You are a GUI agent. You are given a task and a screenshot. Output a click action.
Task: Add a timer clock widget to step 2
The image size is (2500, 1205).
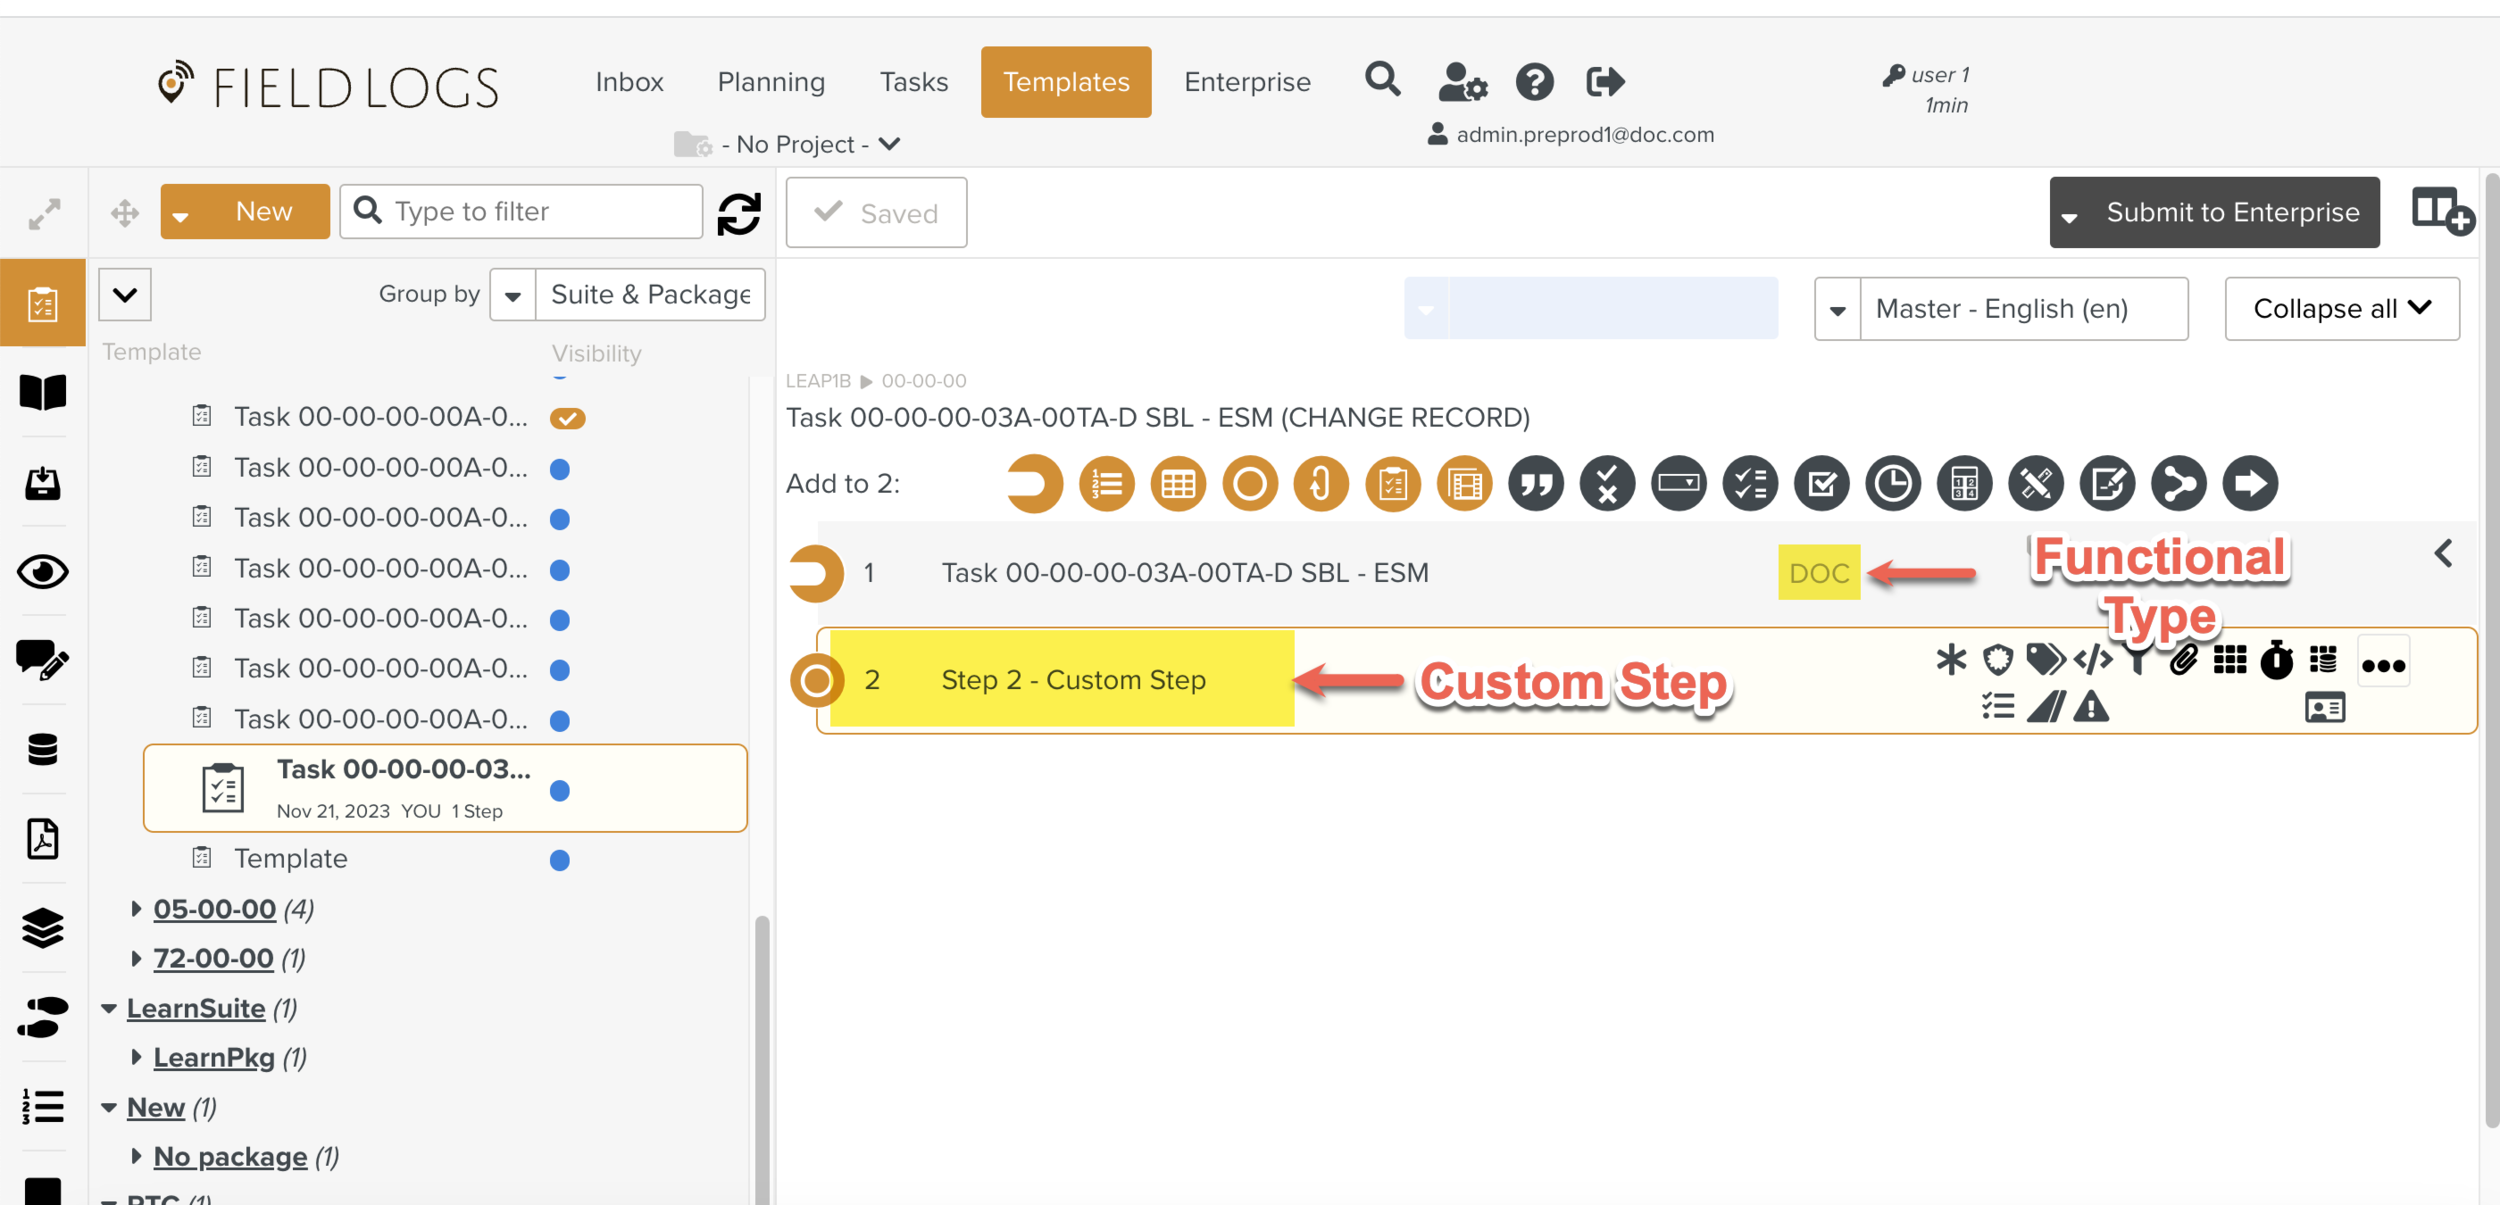(1893, 484)
